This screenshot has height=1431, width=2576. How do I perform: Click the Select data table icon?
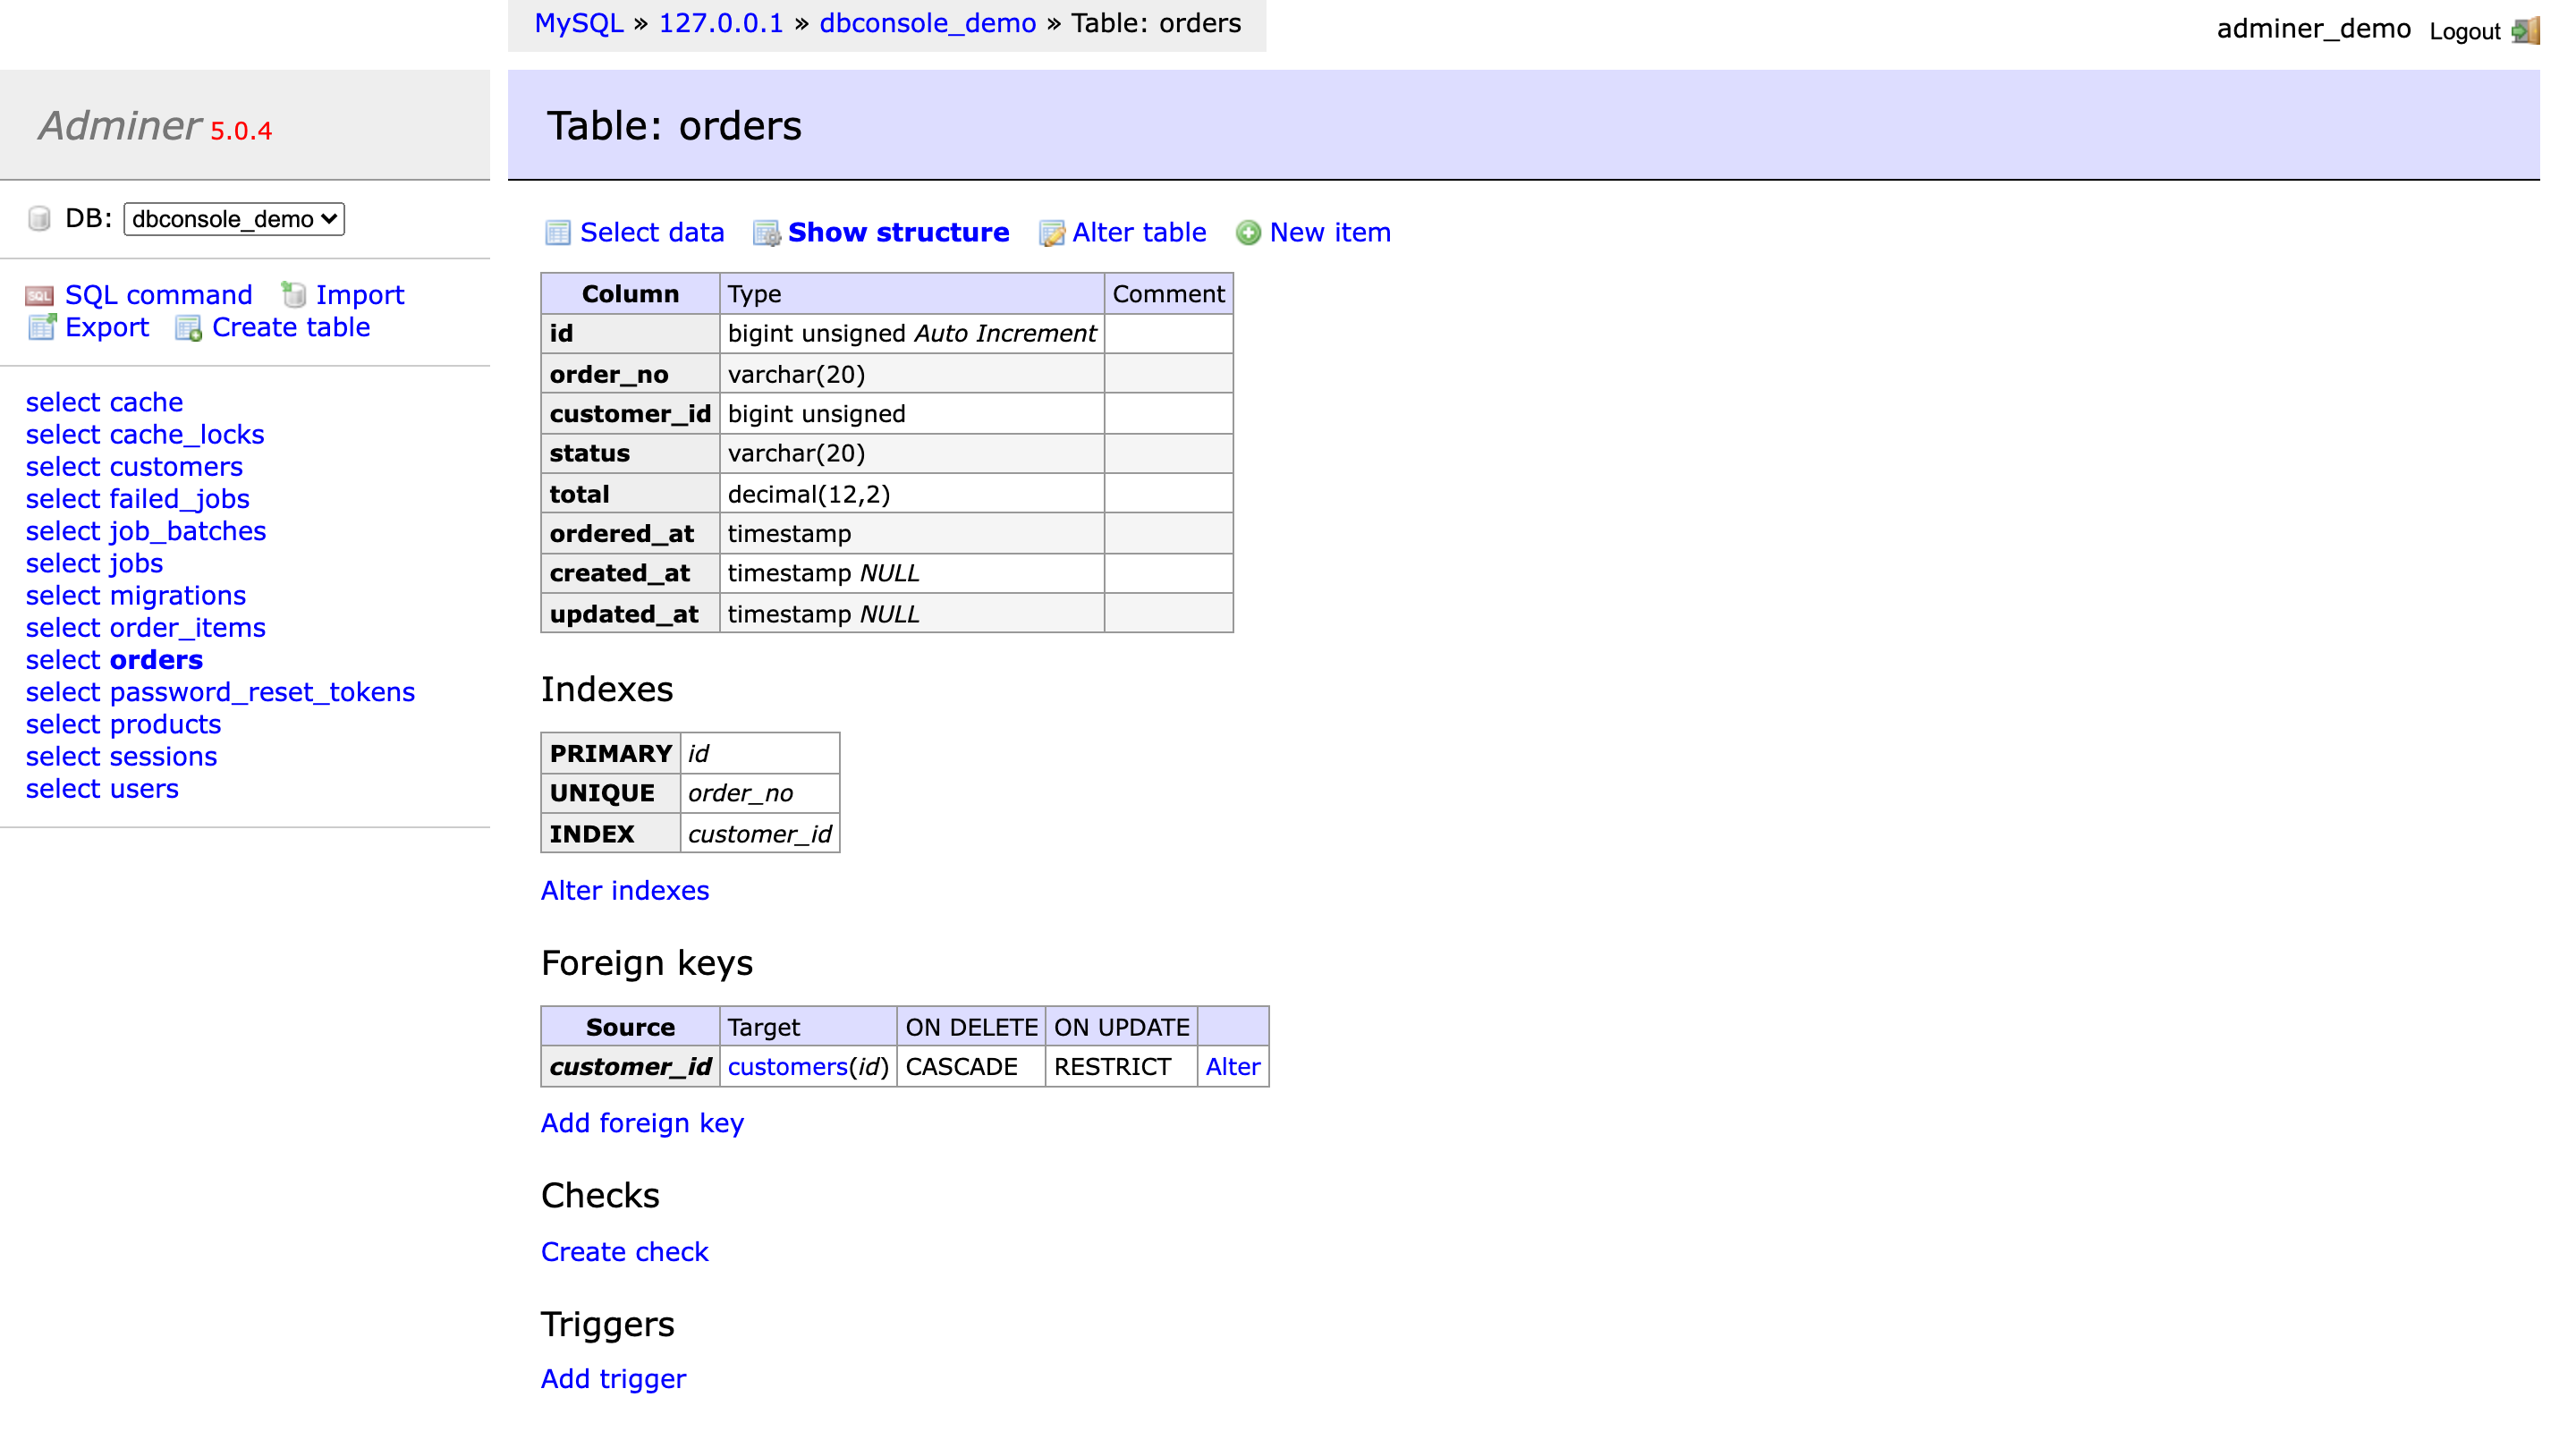(557, 233)
